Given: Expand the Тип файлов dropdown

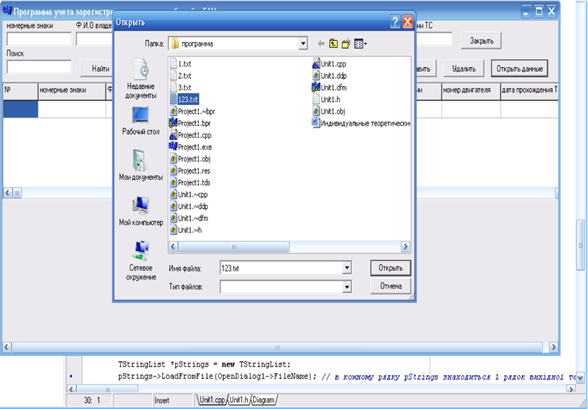Looking at the screenshot, I should click(x=347, y=287).
